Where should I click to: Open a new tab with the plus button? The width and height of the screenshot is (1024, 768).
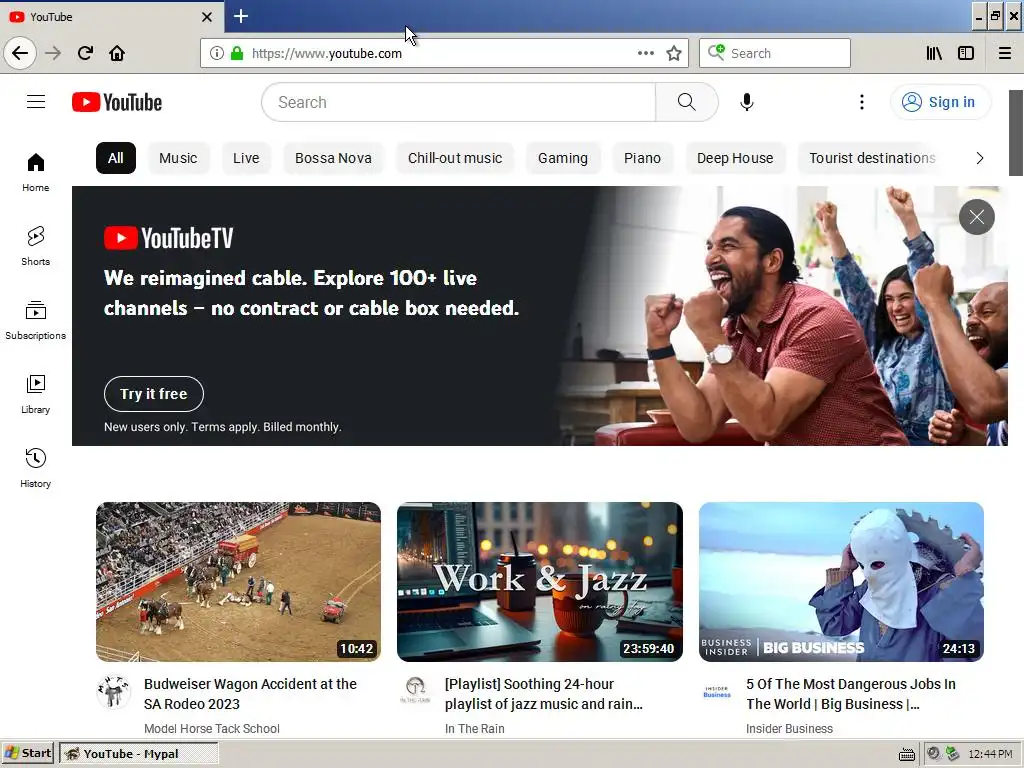click(x=240, y=16)
